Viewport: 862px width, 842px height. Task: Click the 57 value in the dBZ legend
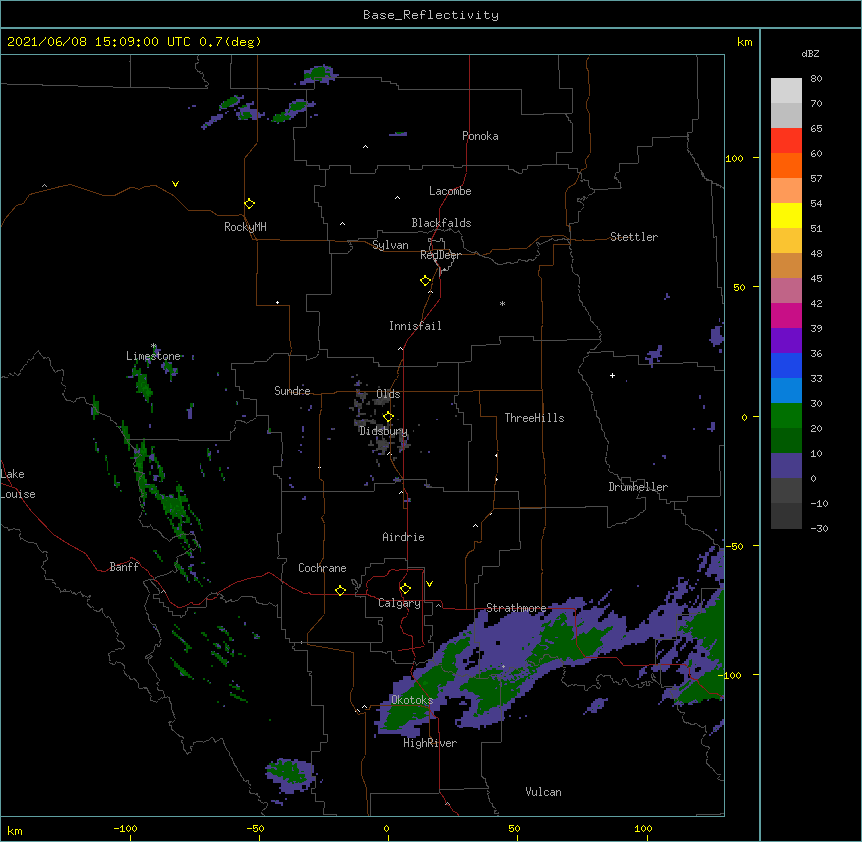[816, 178]
